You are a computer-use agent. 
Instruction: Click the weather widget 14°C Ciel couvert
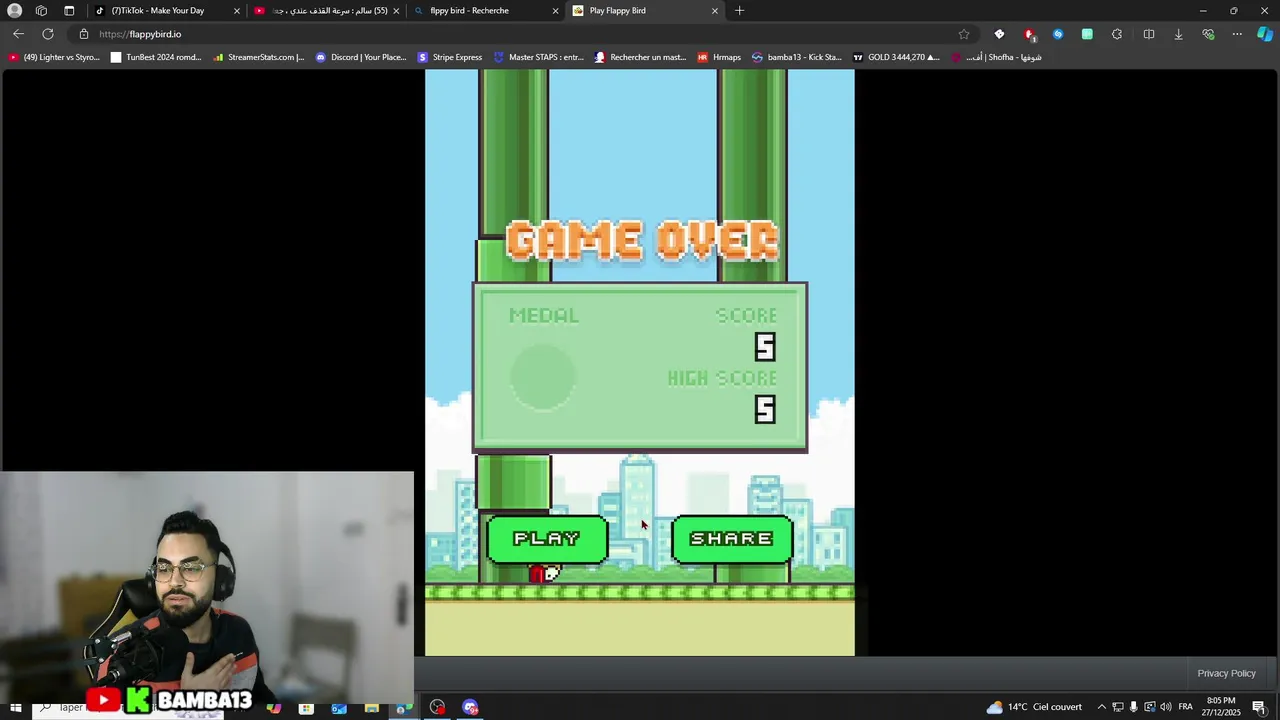[1034, 707]
